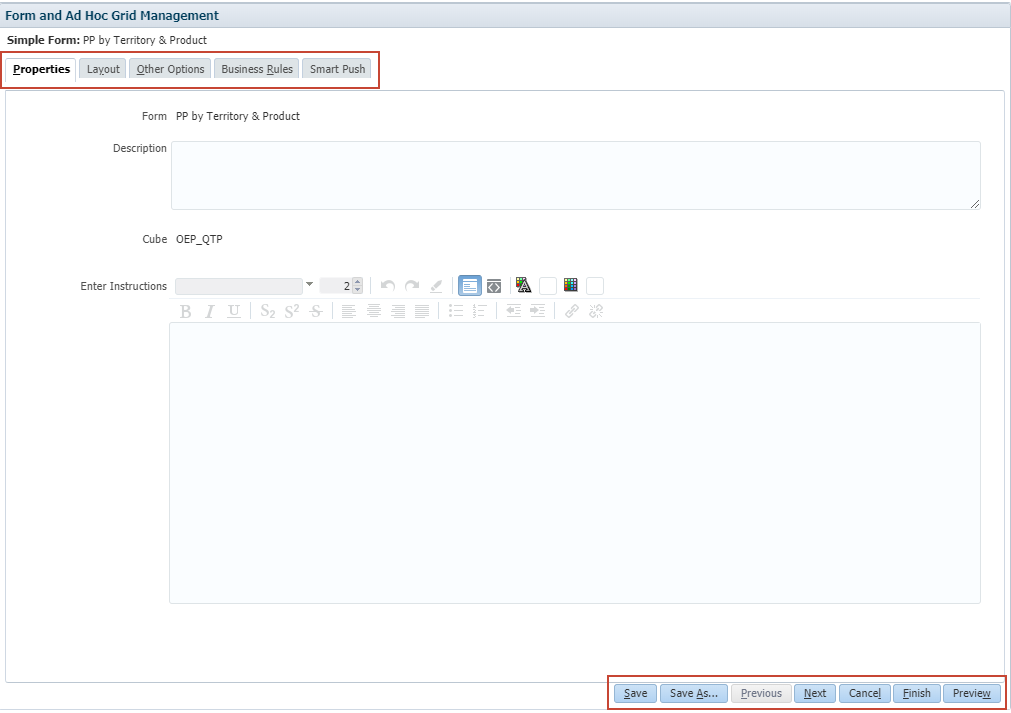This screenshot has width=1011, height=713.
Task: Center align instructions text
Action: (374, 311)
